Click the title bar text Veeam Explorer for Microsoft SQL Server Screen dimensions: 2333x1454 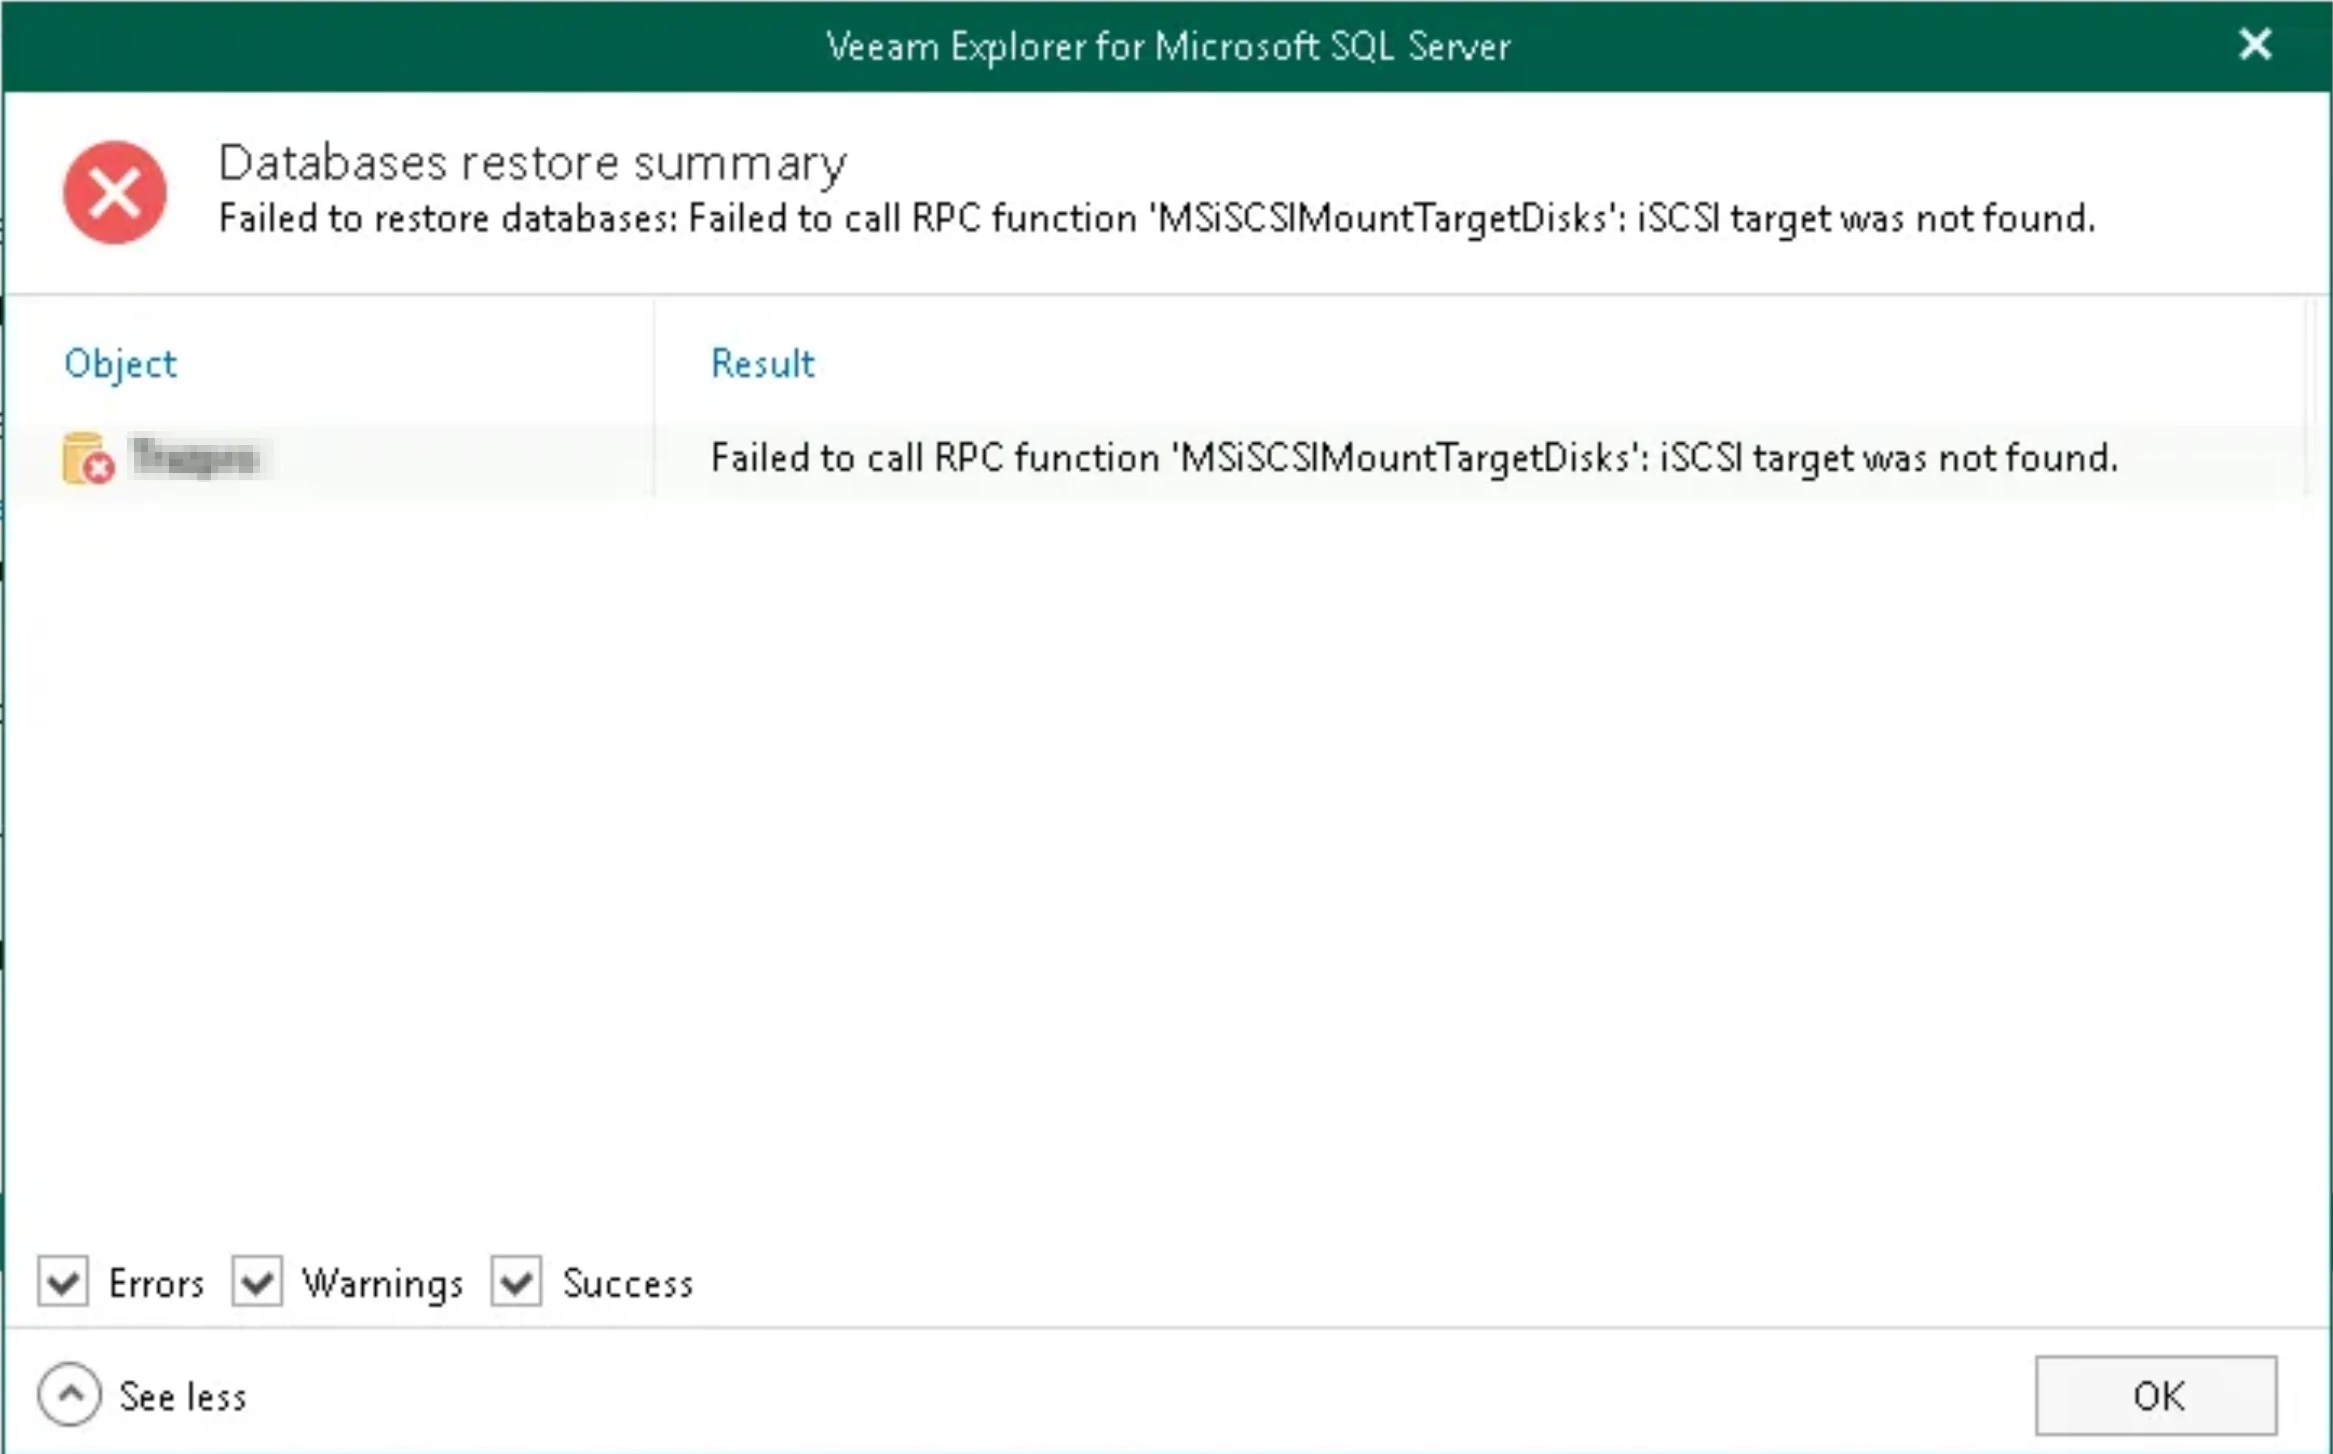pyautogui.click(x=1168, y=46)
